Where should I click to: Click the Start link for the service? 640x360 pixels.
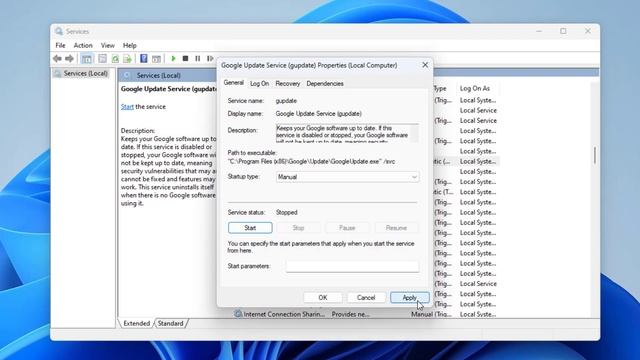pyautogui.click(x=127, y=107)
